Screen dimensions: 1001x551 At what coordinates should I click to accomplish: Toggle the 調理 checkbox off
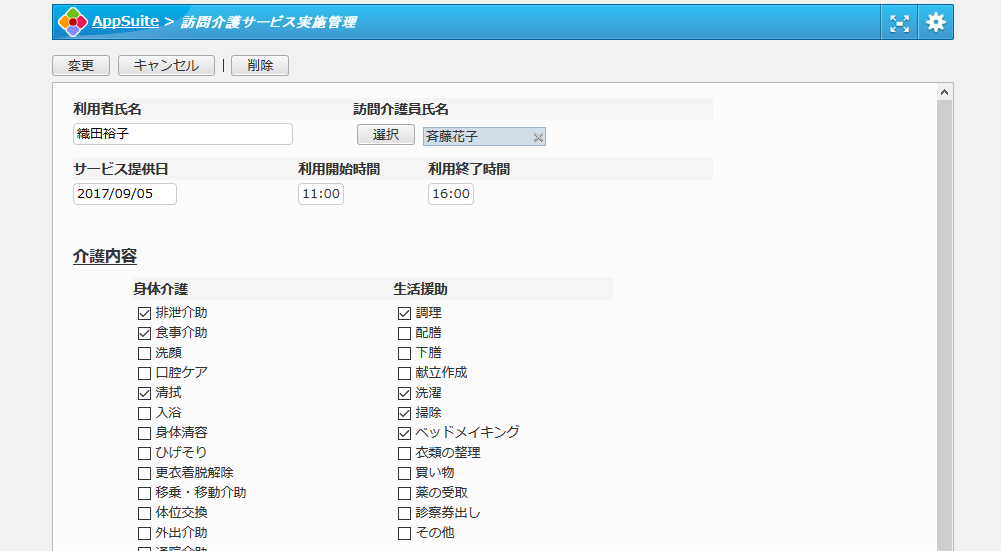click(x=404, y=313)
